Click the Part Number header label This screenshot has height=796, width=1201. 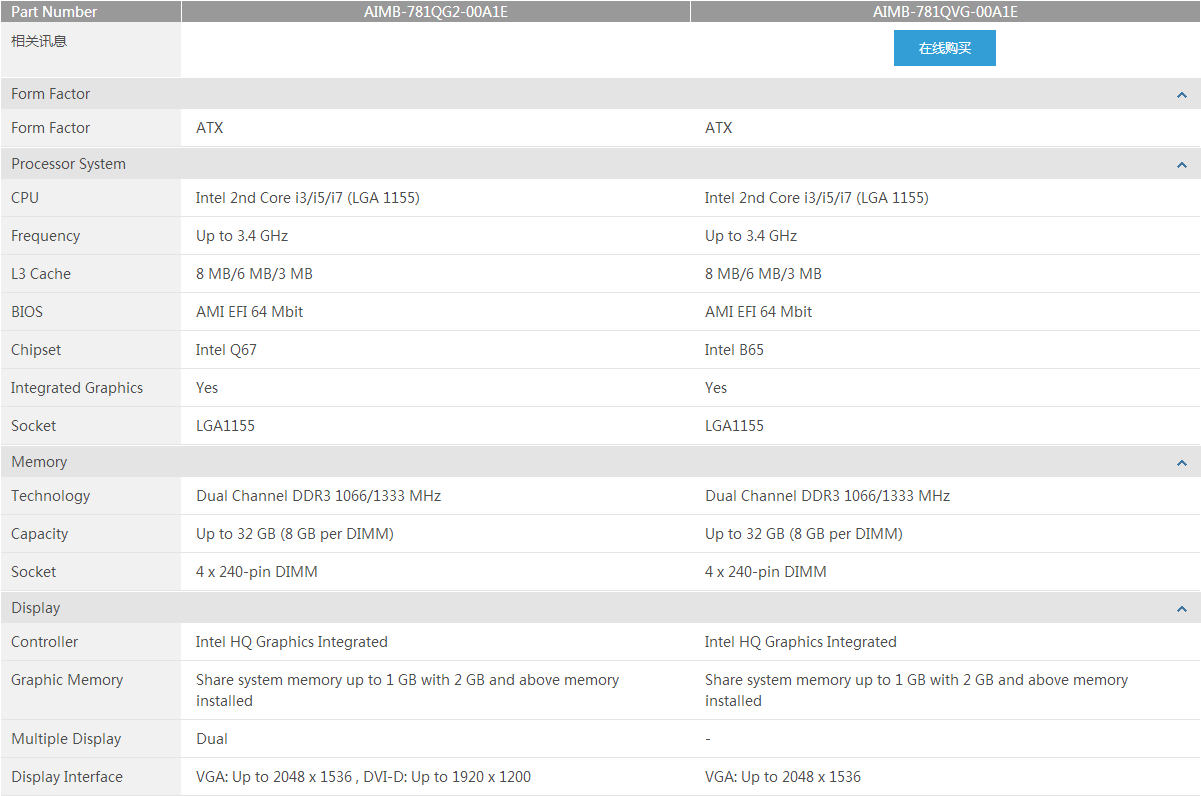coord(54,12)
